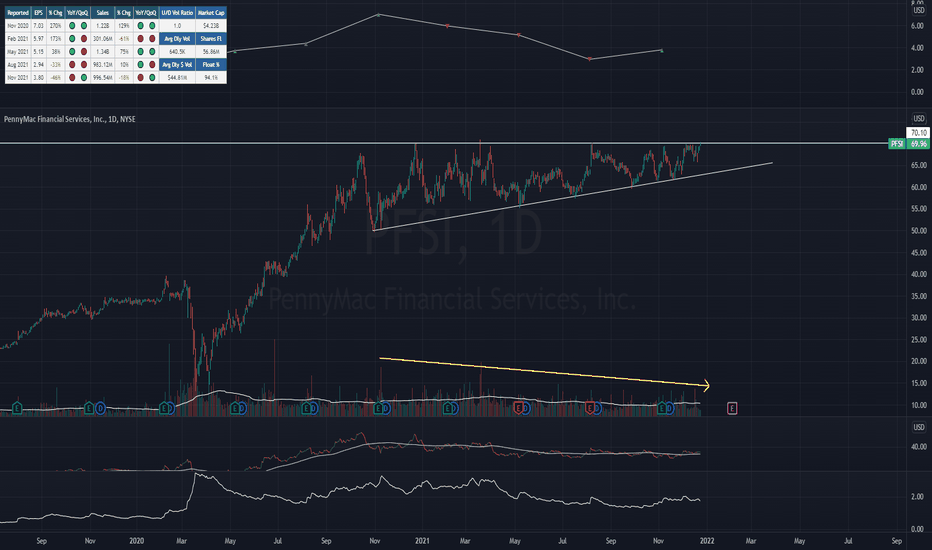Open the red earnings marker near August 2021

tap(590, 408)
